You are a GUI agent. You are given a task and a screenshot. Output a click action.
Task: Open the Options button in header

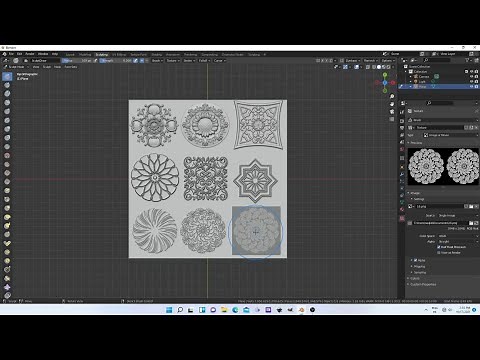tap(388, 61)
